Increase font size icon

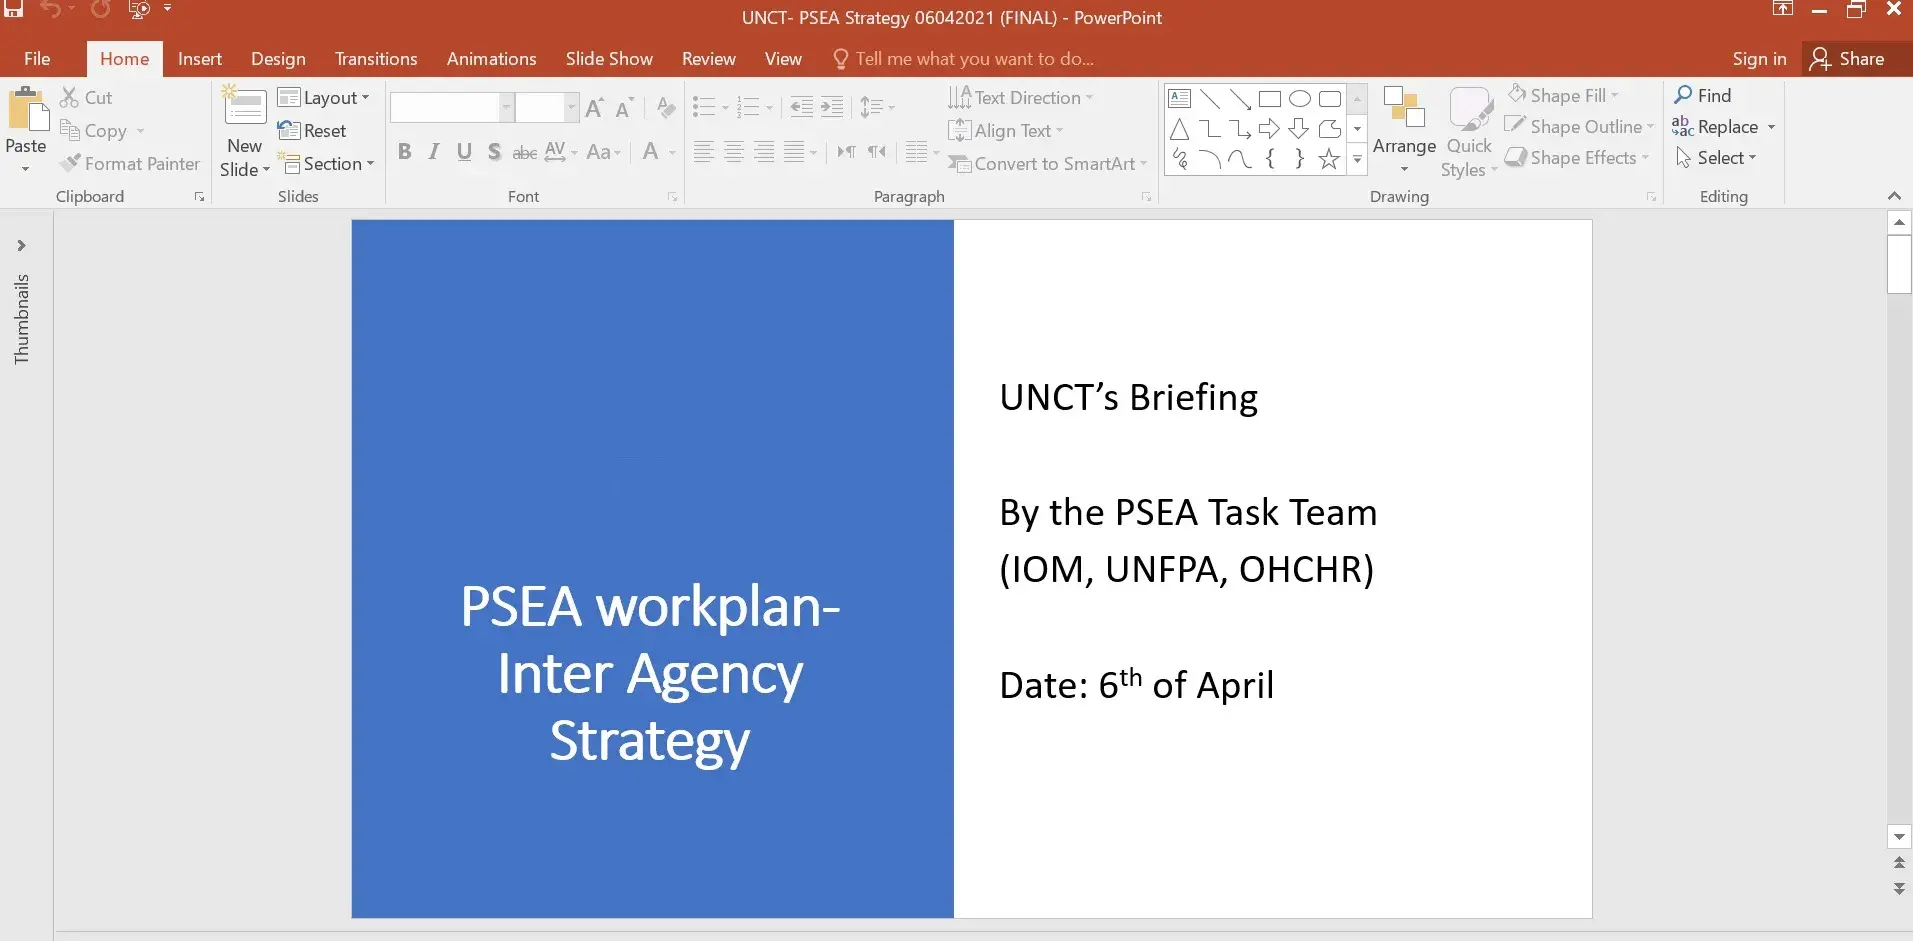(594, 107)
